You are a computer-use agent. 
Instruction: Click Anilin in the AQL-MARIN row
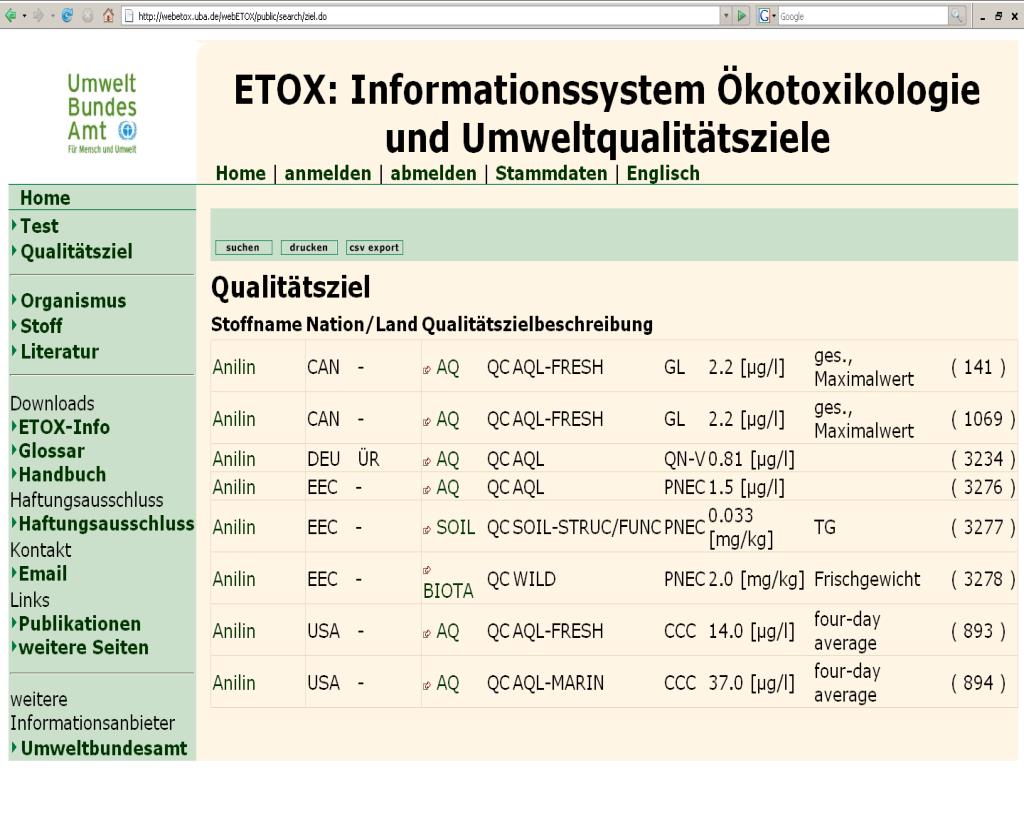[234, 683]
